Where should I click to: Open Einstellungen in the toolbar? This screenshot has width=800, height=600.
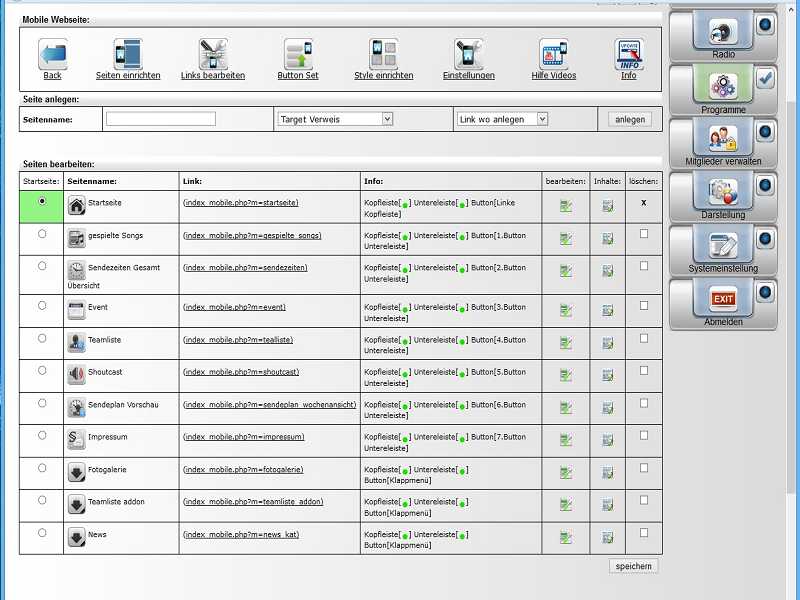(x=469, y=54)
